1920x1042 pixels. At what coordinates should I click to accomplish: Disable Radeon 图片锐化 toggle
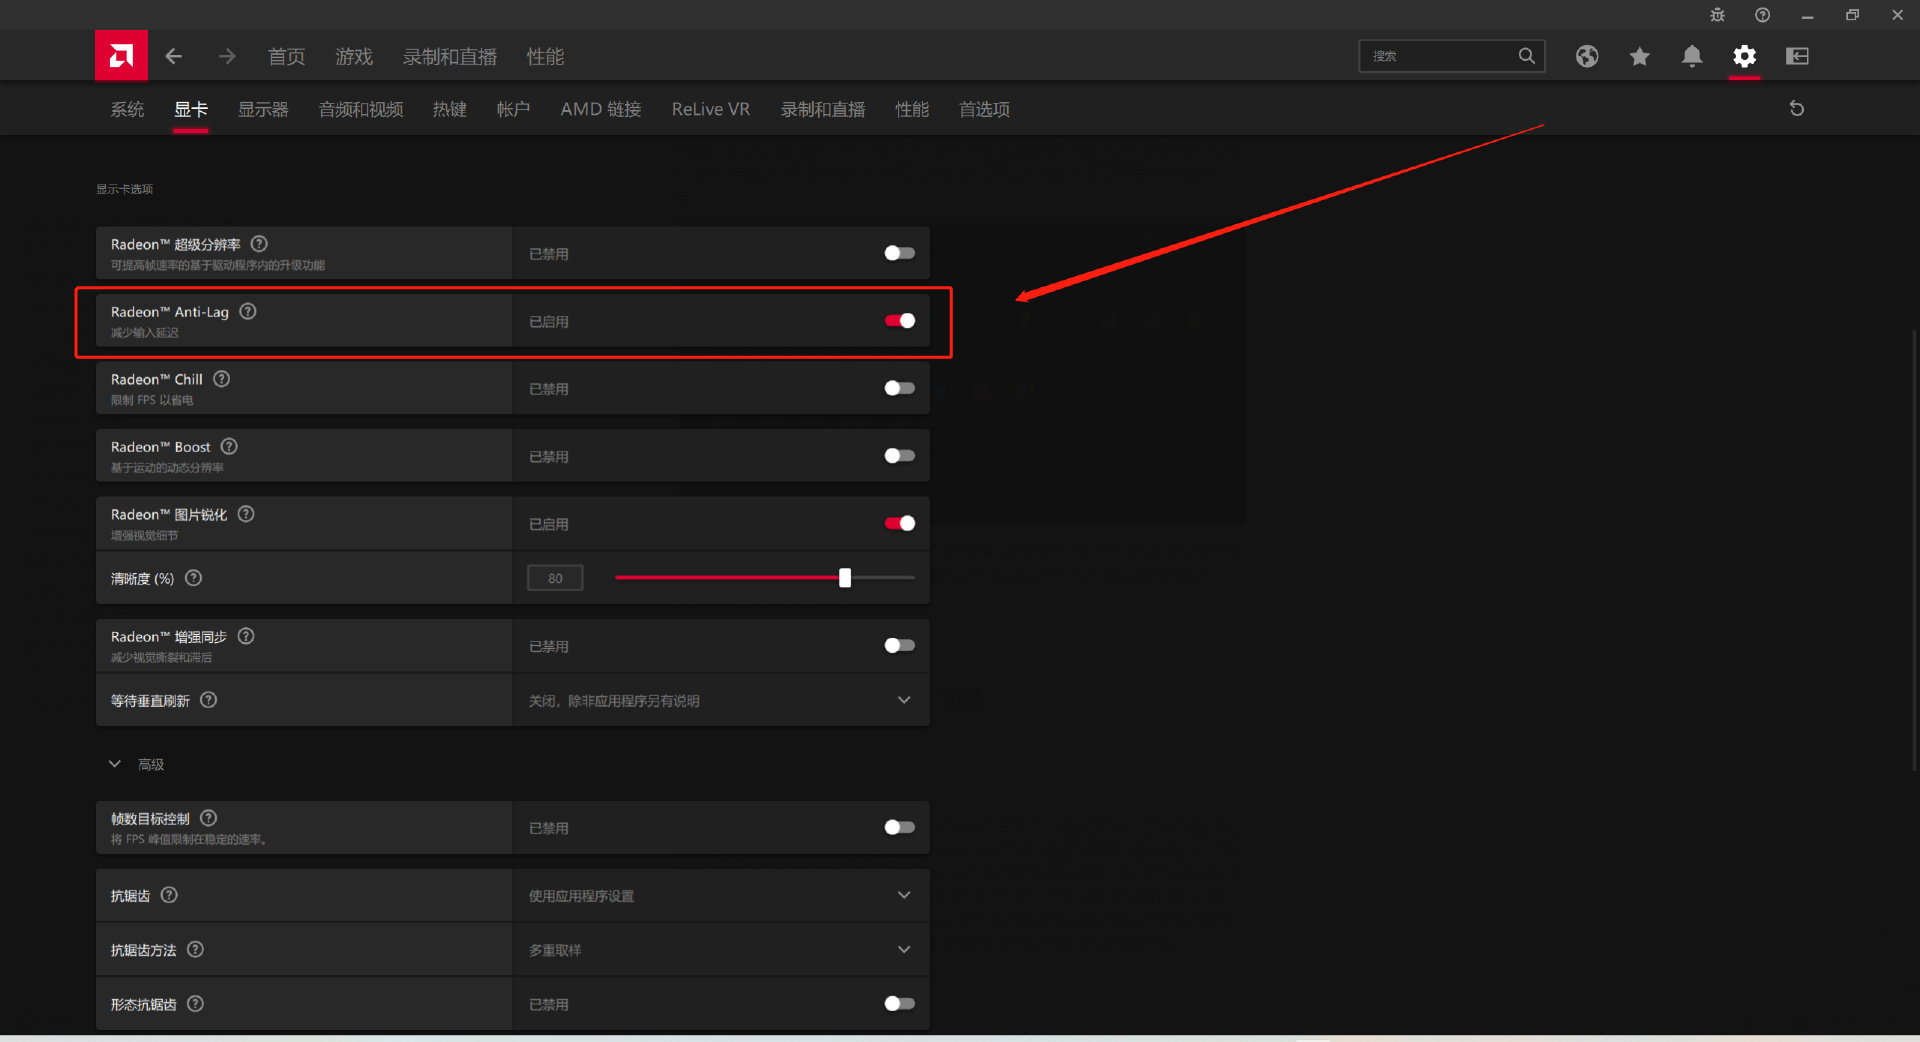tap(899, 523)
